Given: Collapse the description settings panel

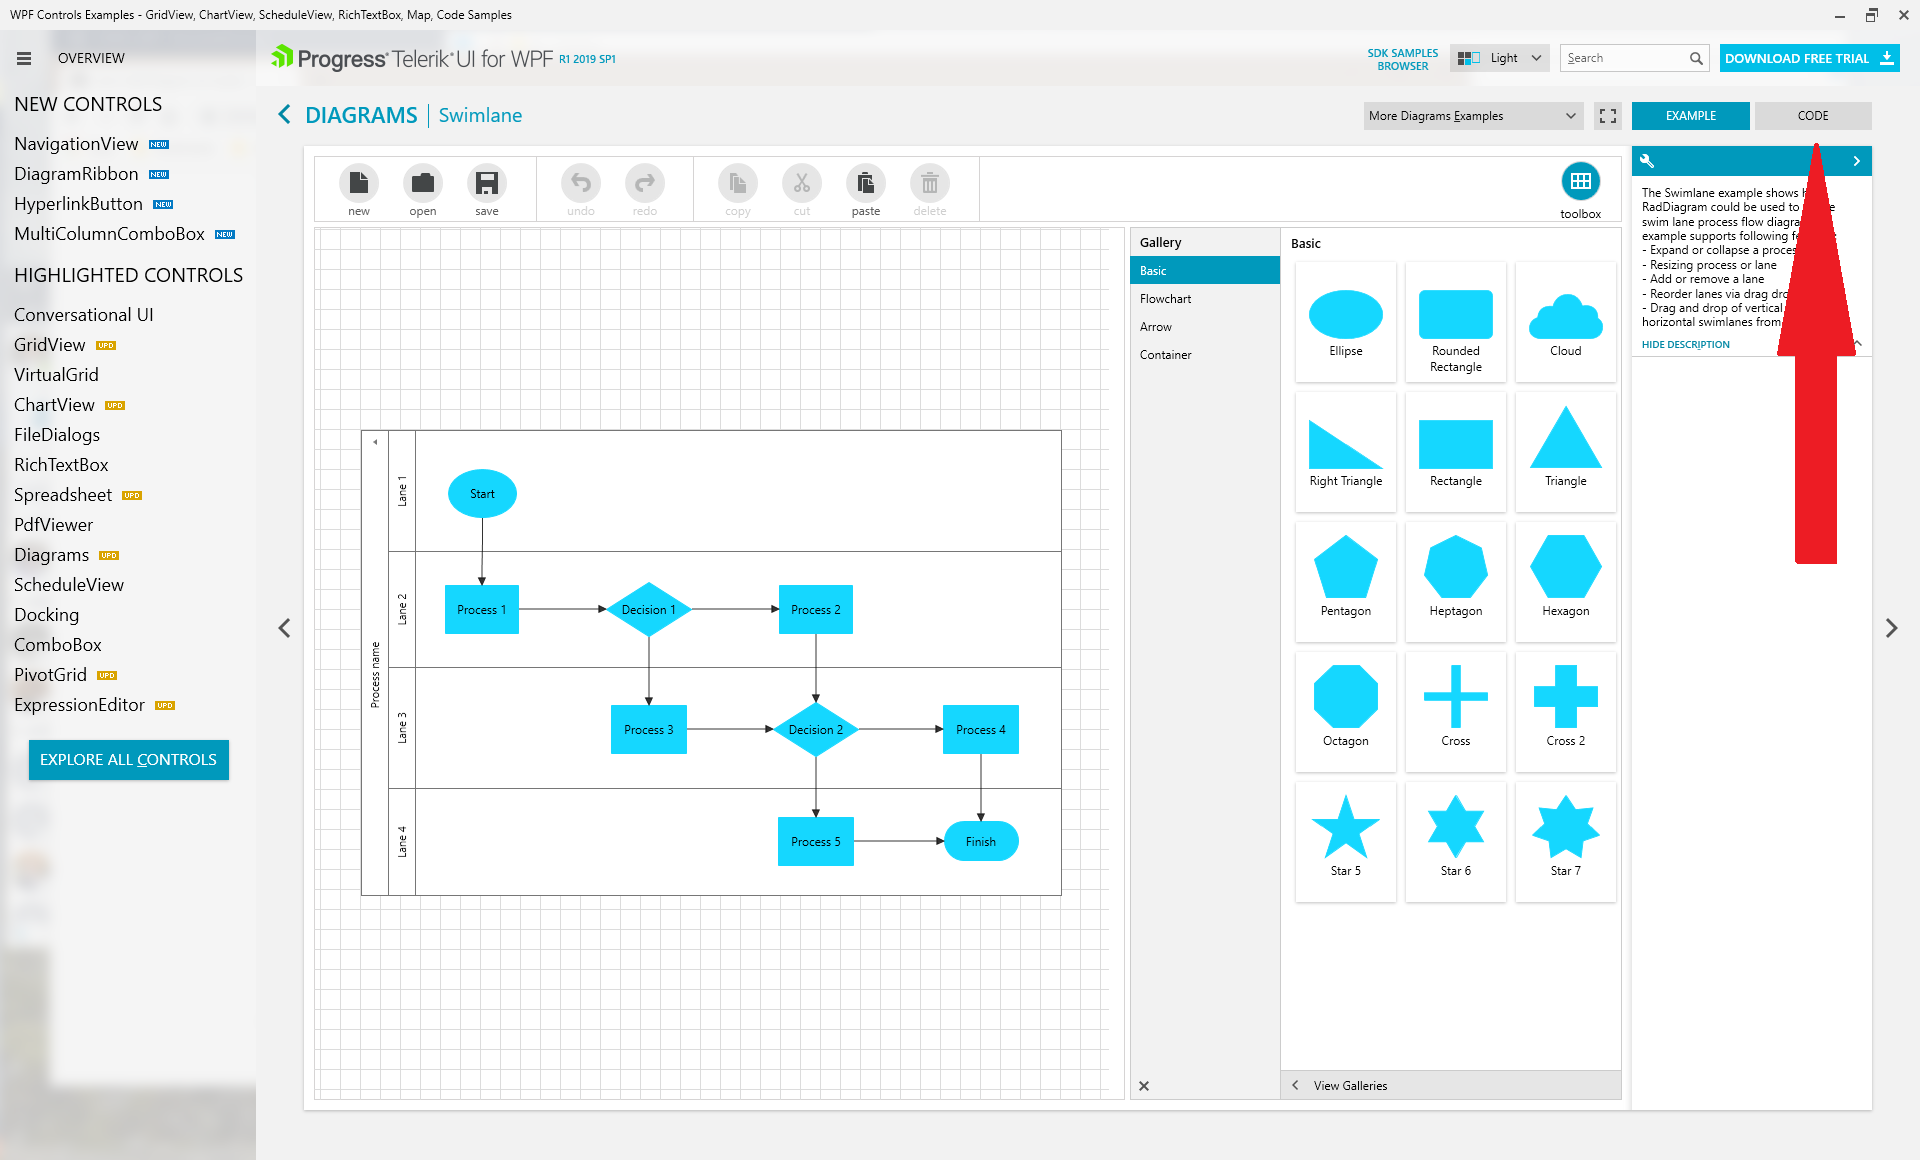Looking at the screenshot, I should click(x=1856, y=161).
